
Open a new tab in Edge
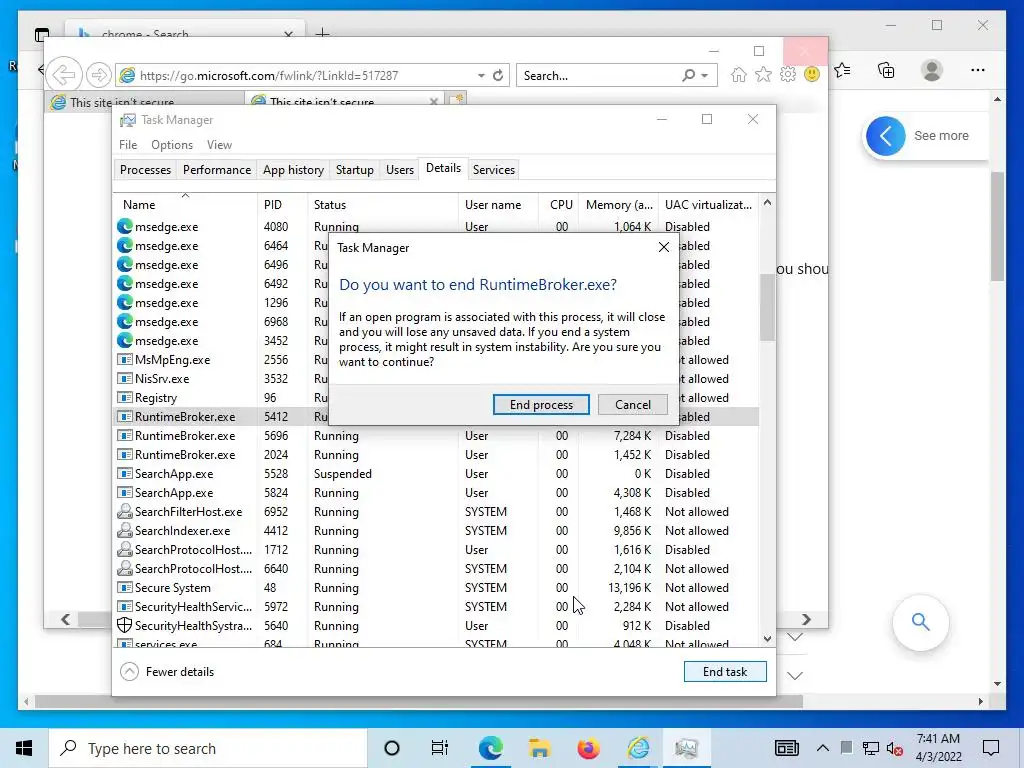tap(323, 33)
